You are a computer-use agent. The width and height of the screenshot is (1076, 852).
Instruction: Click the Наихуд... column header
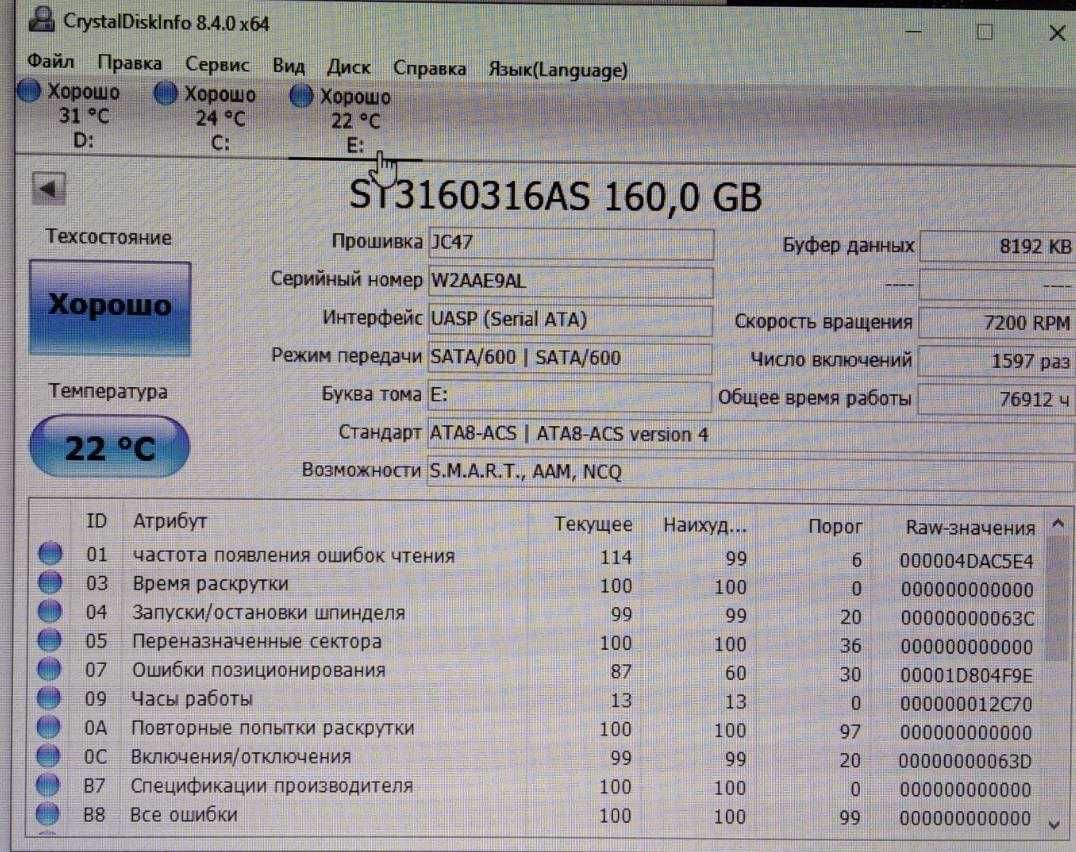pyautogui.click(x=704, y=526)
